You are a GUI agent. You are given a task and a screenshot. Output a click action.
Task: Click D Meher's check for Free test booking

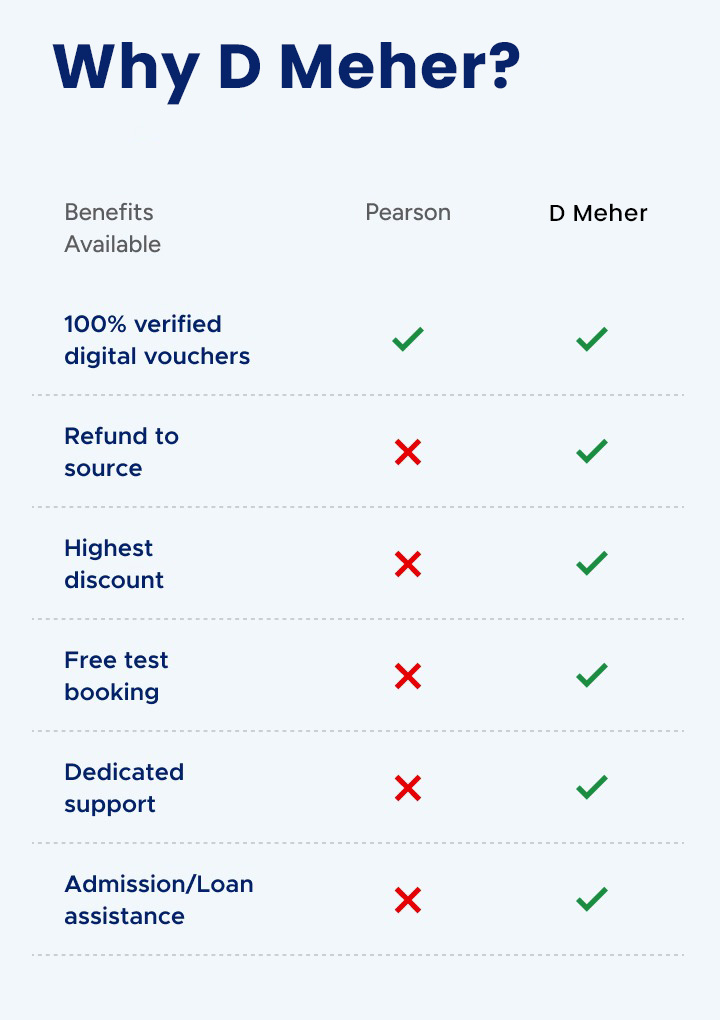(592, 676)
